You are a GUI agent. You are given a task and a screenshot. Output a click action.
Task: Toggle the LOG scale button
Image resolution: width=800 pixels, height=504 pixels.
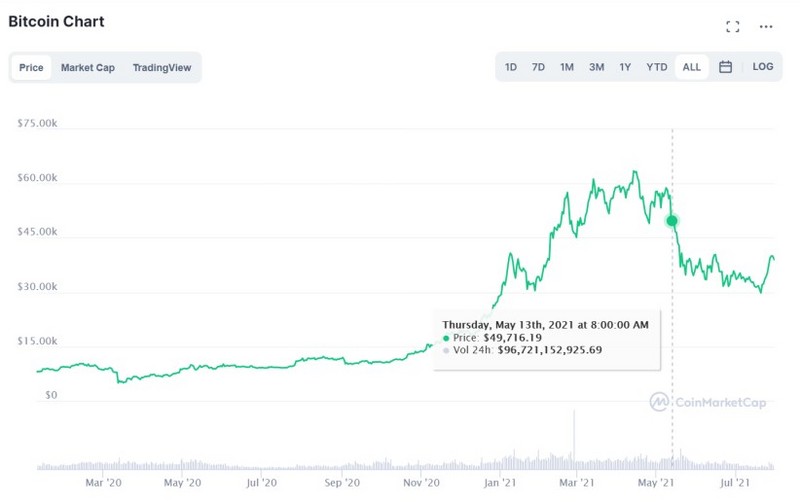(763, 67)
